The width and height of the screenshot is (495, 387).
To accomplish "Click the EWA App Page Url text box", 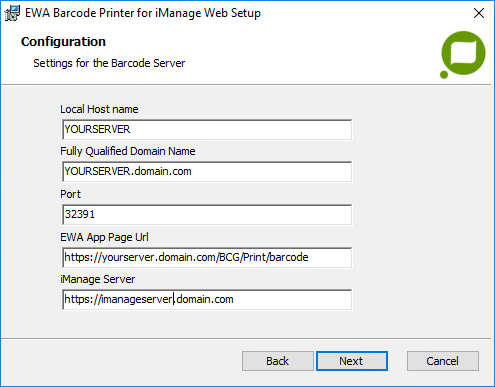I will pos(207,257).
